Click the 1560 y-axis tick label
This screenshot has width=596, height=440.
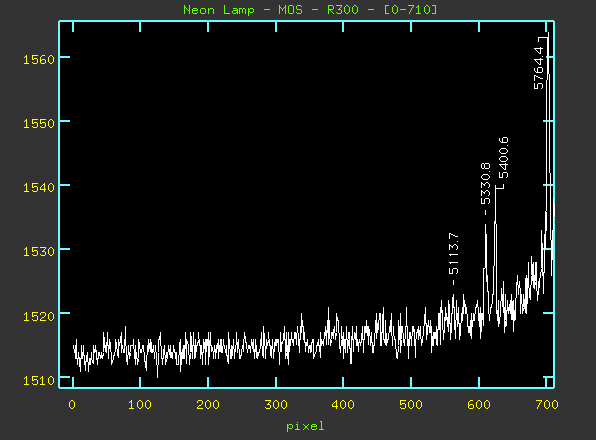point(39,60)
